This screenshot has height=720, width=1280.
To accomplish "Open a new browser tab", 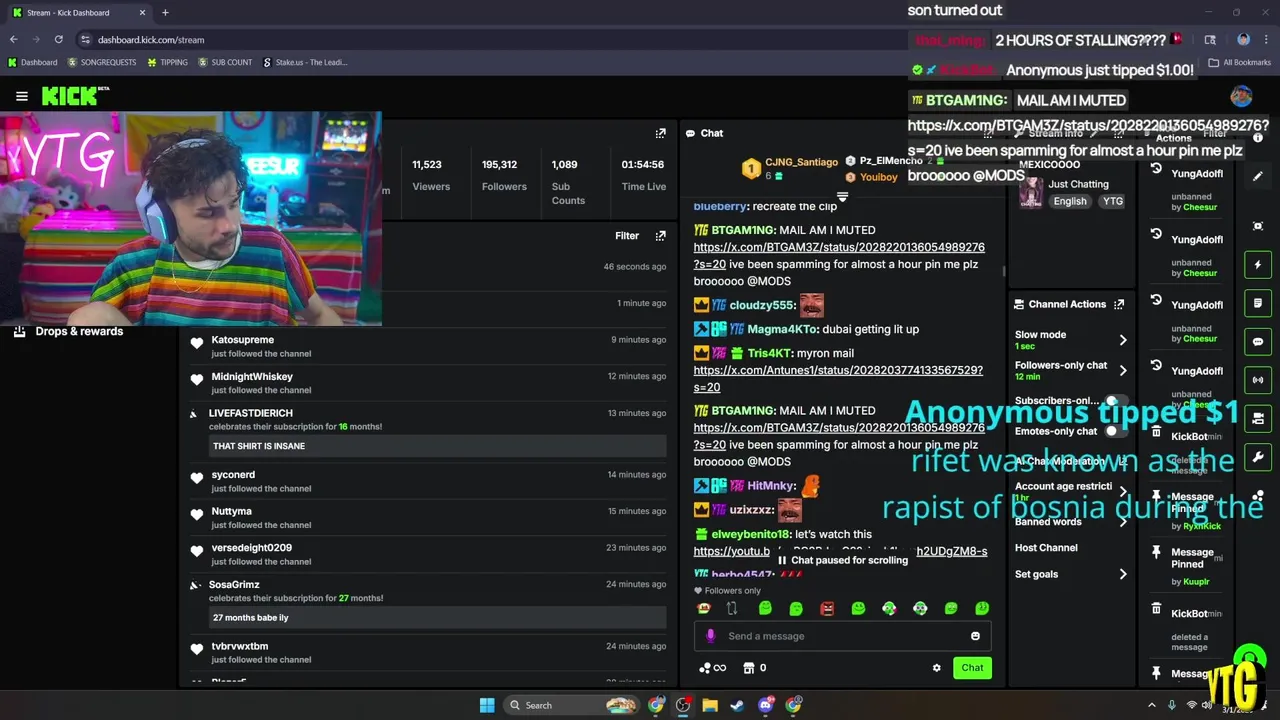I will click(165, 13).
